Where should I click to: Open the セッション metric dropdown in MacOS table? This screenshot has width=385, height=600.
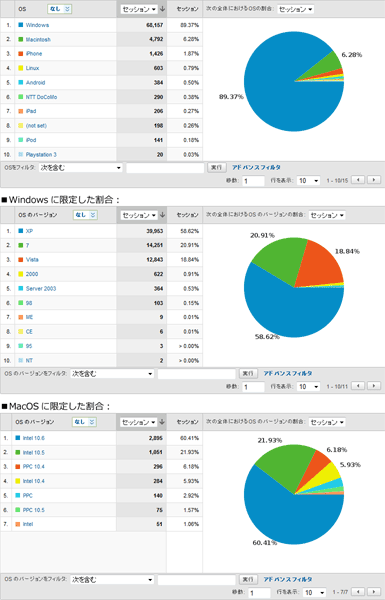139,422
